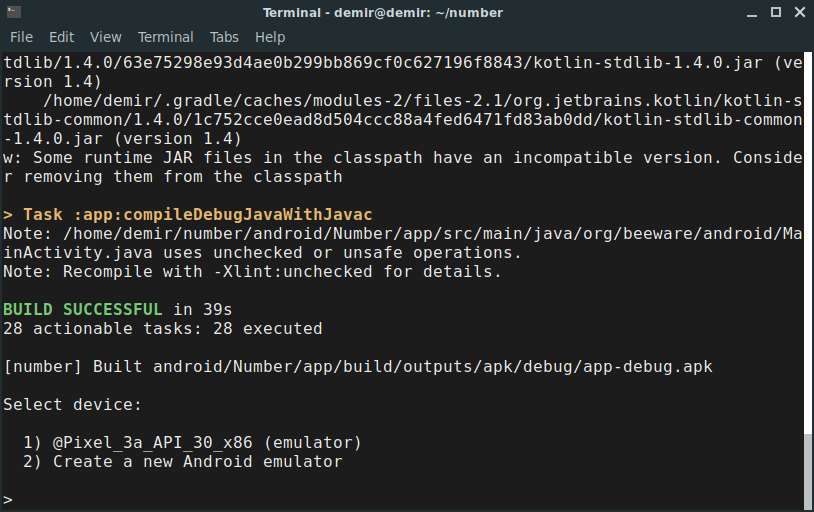Screen dimensions: 814x512
Task: Click the incompatible version warning line
Action: coord(402,167)
